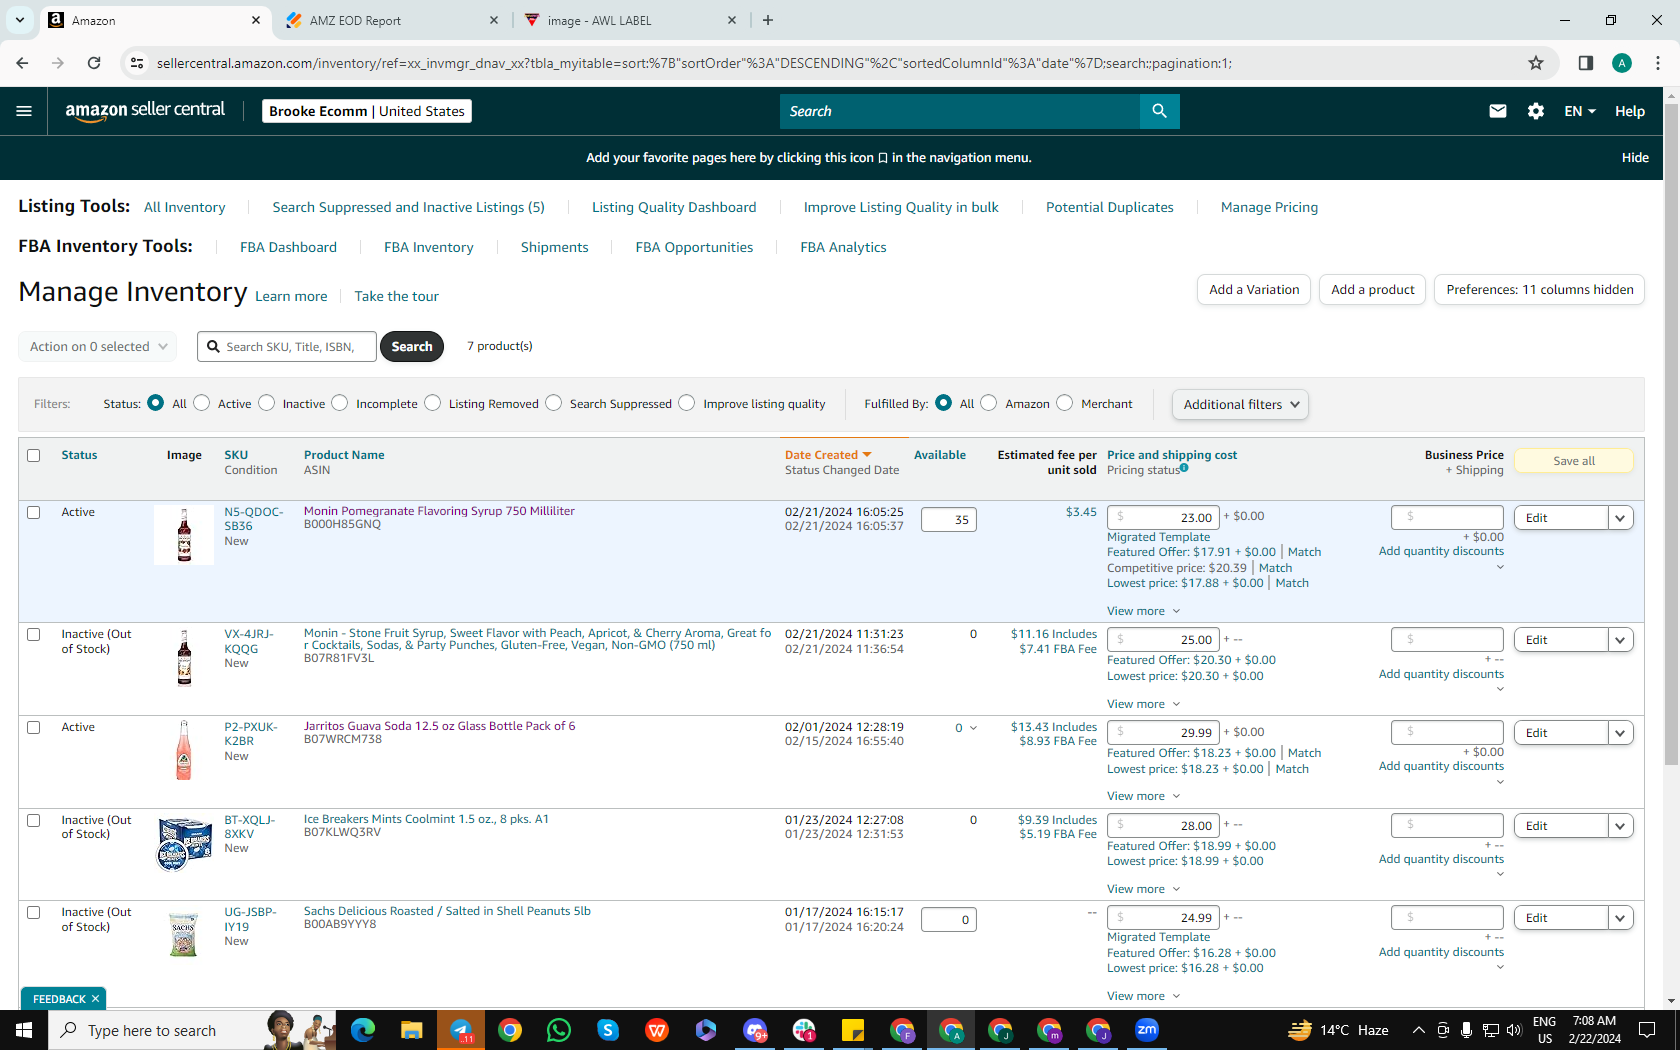Open Edit dropdown arrow for Jarritos Guava Soda
This screenshot has width=1680, height=1050.
[1621, 733]
